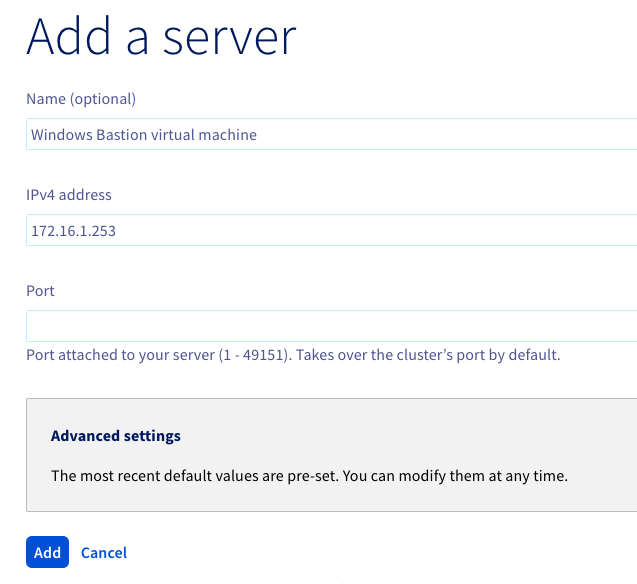
Task: Click the Advanced settings default values description
Action: (309, 476)
